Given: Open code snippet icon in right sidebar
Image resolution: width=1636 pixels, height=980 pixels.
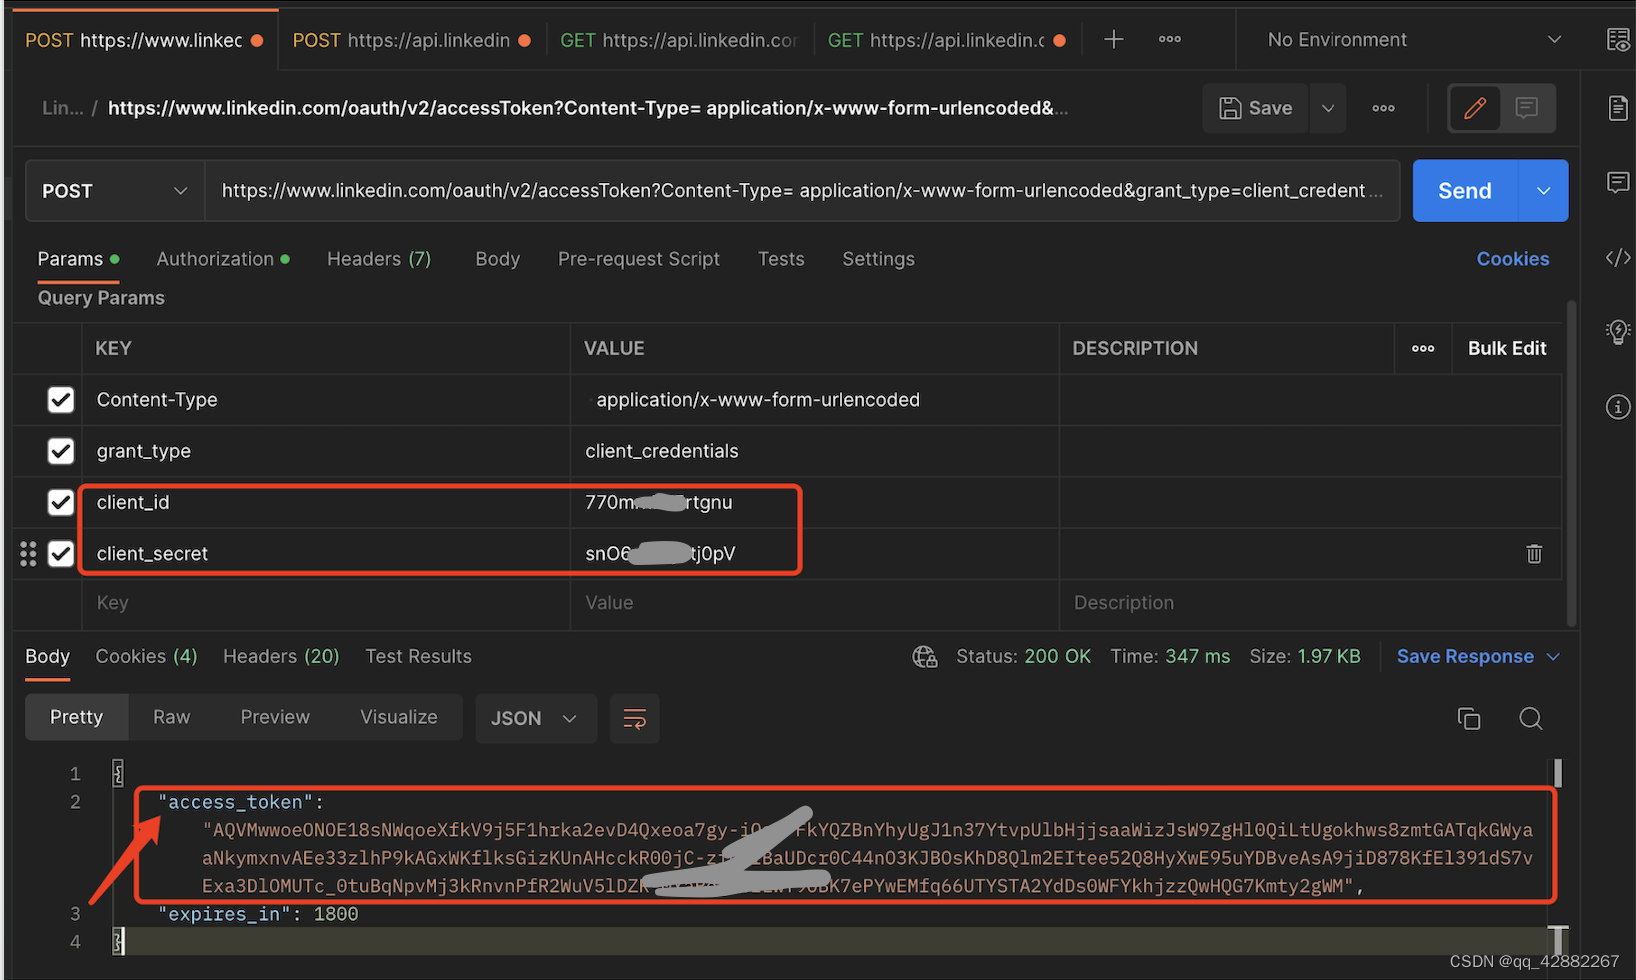Looking at the screenshot, I should [x=1618, y=258].
